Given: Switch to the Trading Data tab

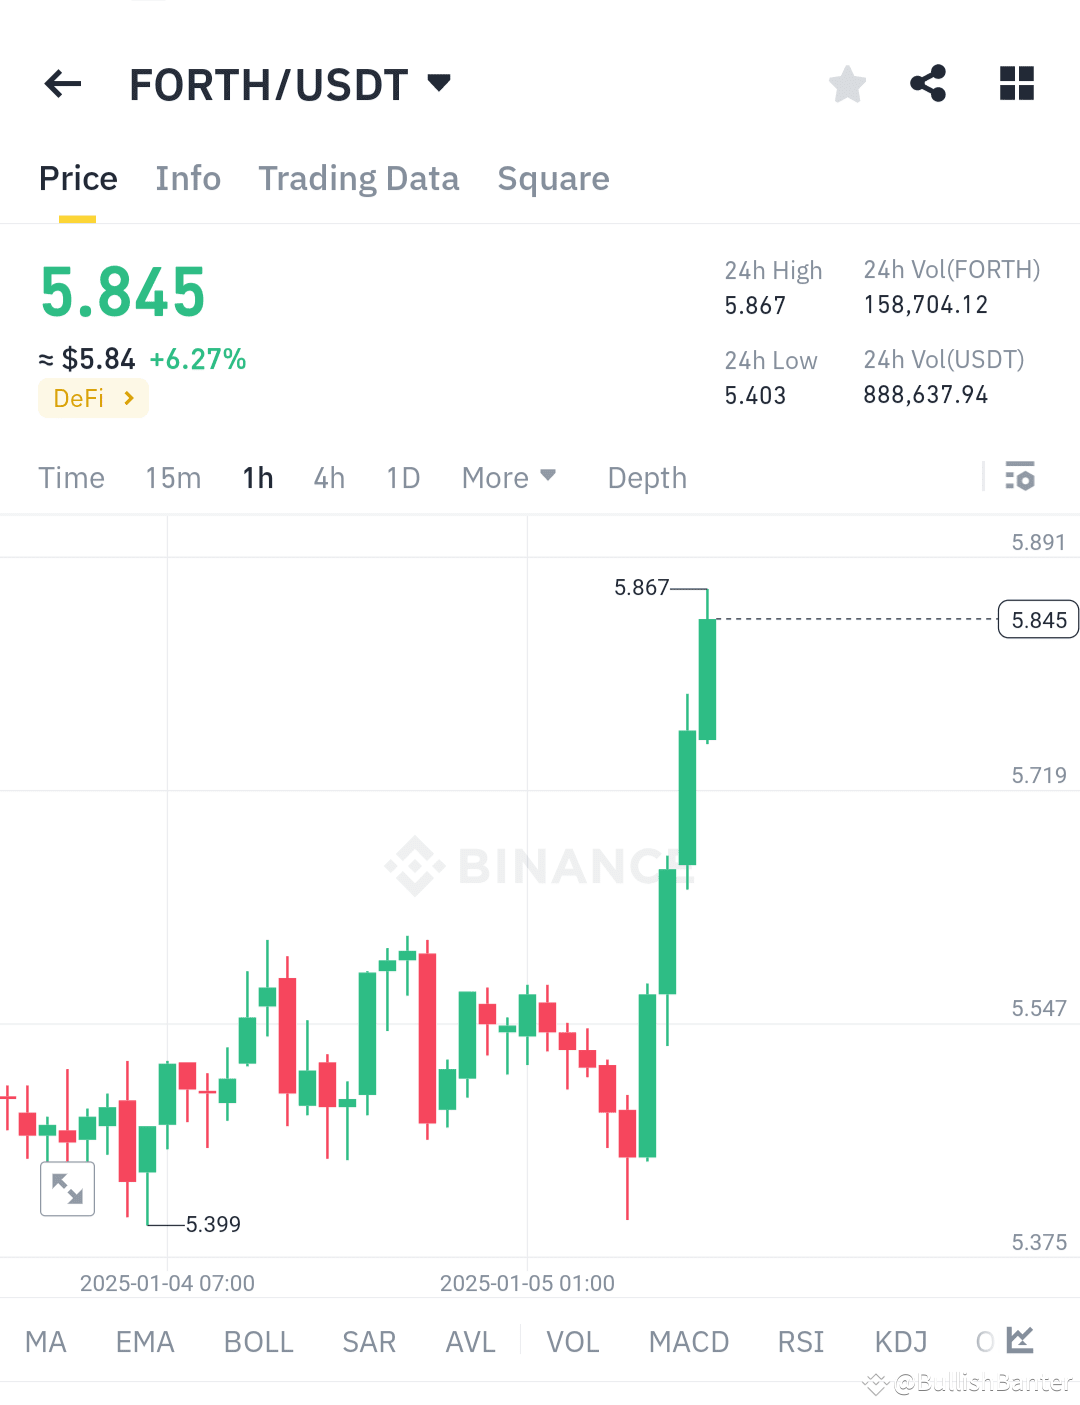Looking at the screenshot, I should click(358, 178).
